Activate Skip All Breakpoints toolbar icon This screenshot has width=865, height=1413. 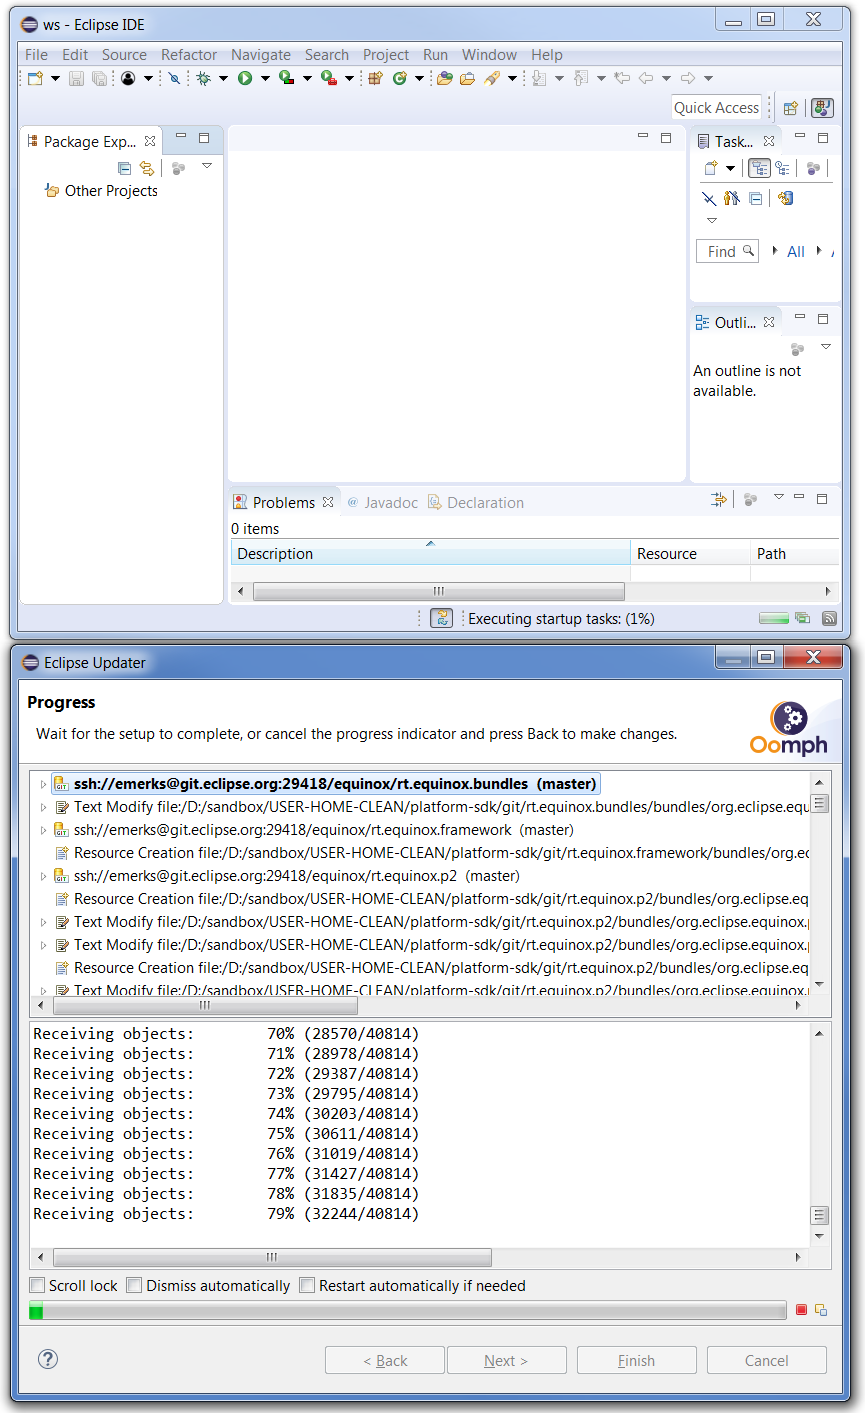click(x=174, y=78)
